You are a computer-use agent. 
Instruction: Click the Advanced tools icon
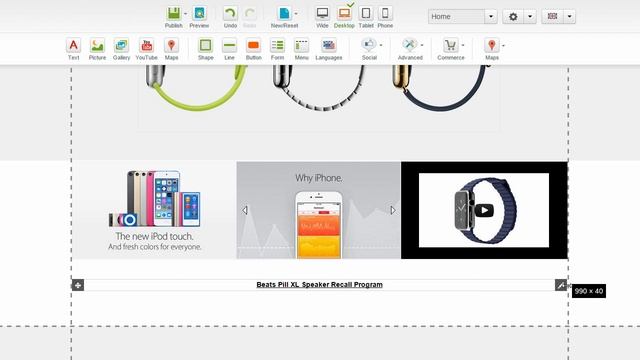point(409,45)
